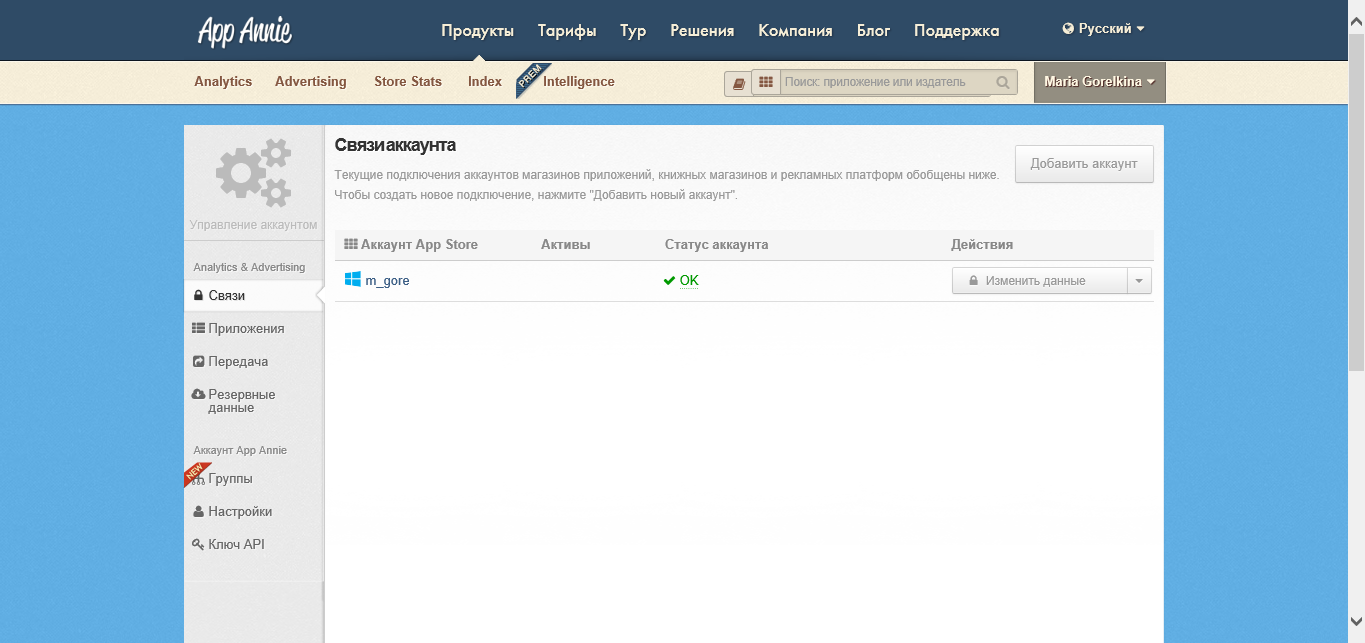Open the Компания menu
This screenshot has height=643, width=1365.
click(795, 30)
